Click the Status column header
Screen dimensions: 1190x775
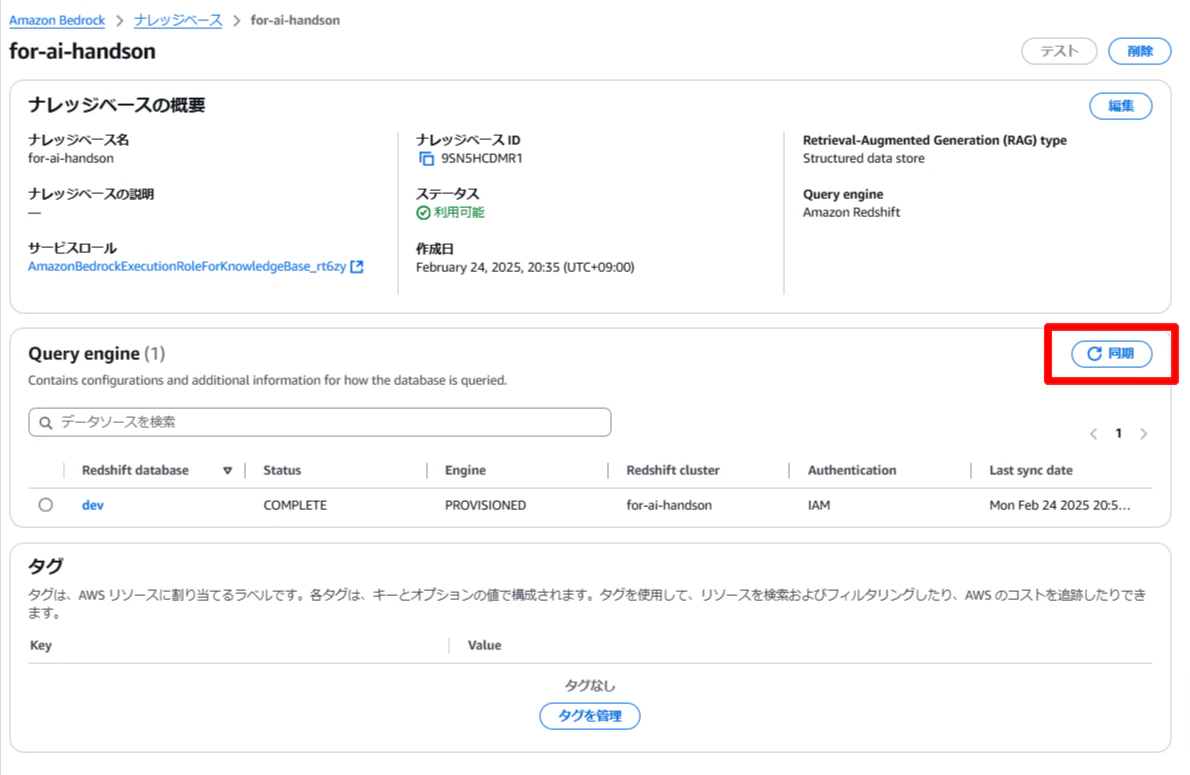point(282,470)
